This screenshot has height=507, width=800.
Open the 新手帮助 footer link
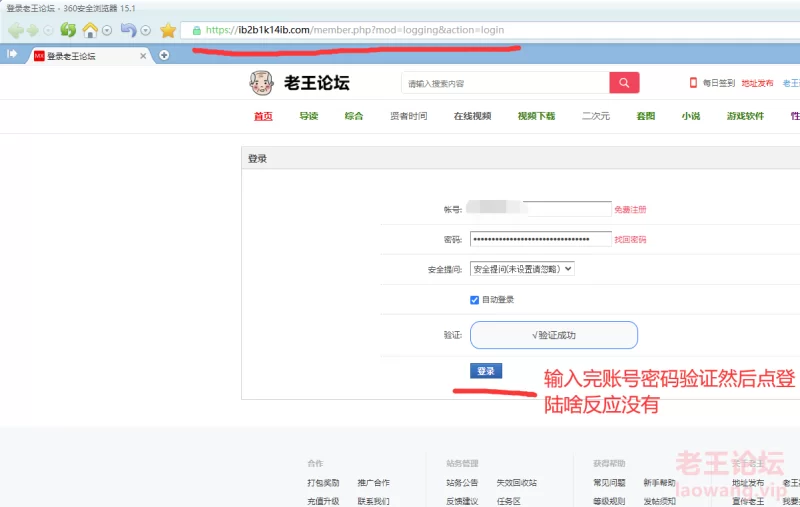[x=659, y=483]
